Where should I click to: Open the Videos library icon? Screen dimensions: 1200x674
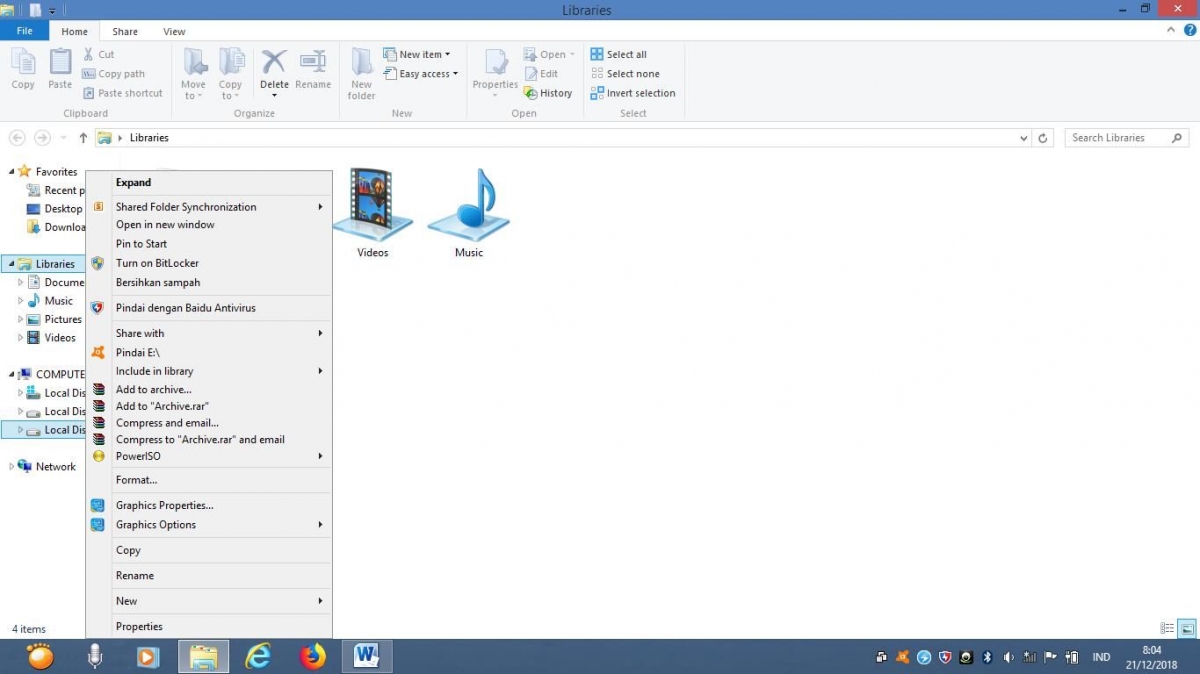pyautogui.click(x=372, y=208)
